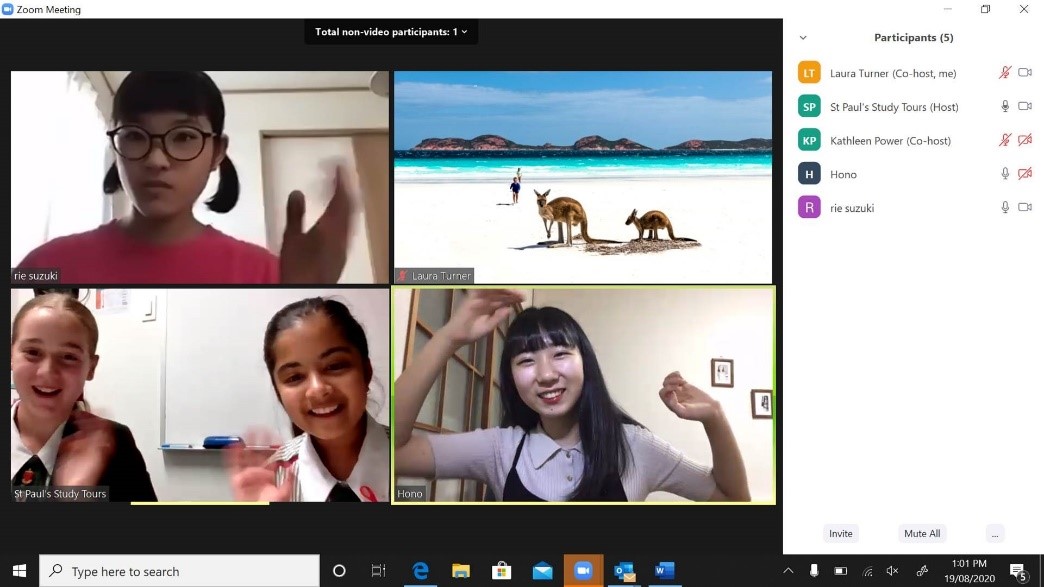Toggle Laura Turner's muted microphone icon
This screenshot has height=587, width=1044.
click(1005, 73)
